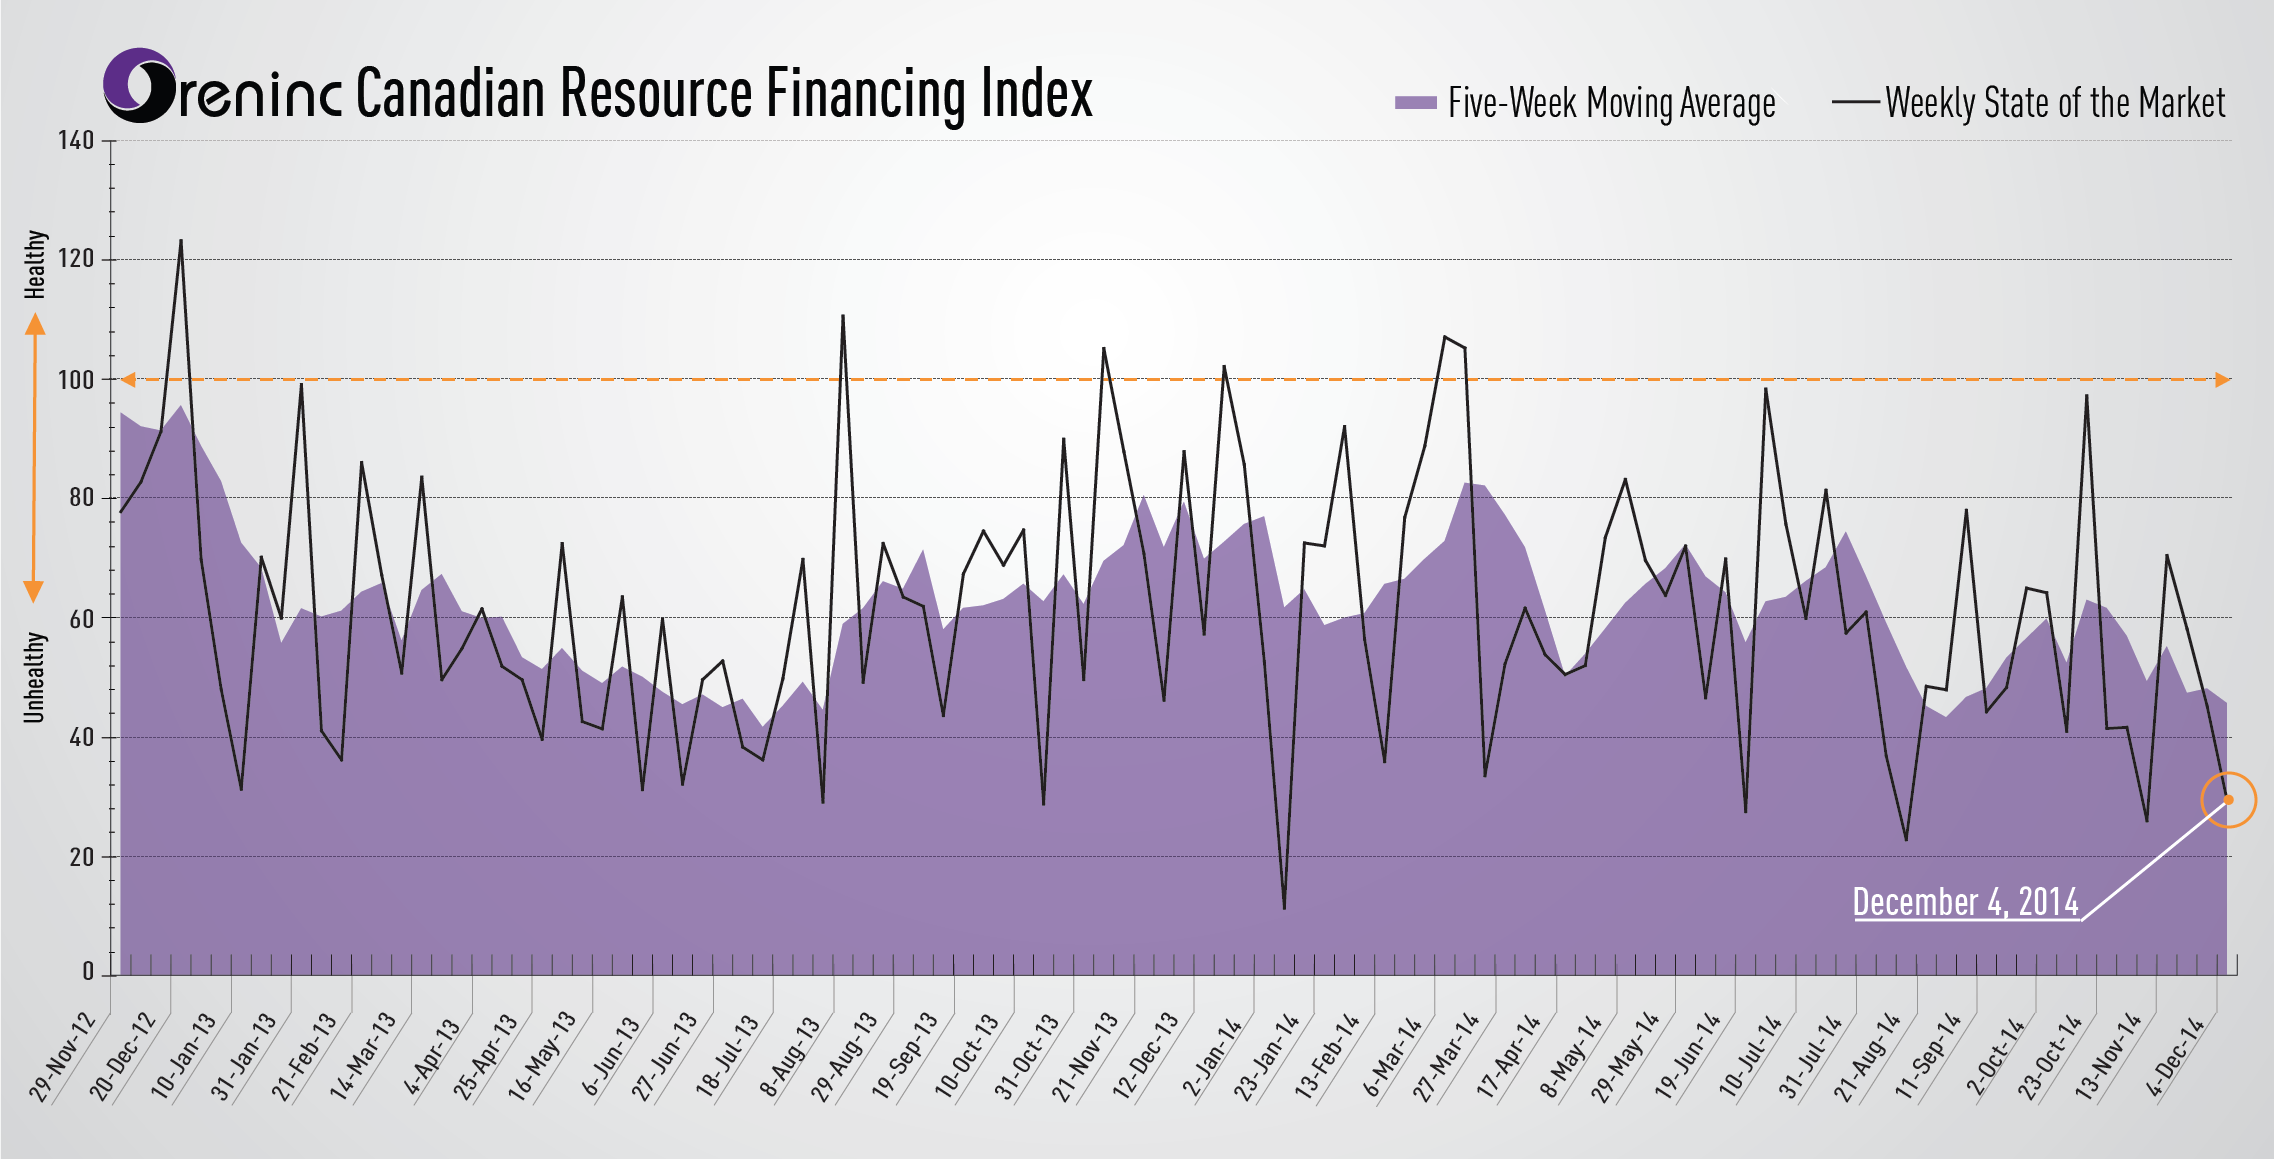Click the y-axis value 140

[76, 141]
